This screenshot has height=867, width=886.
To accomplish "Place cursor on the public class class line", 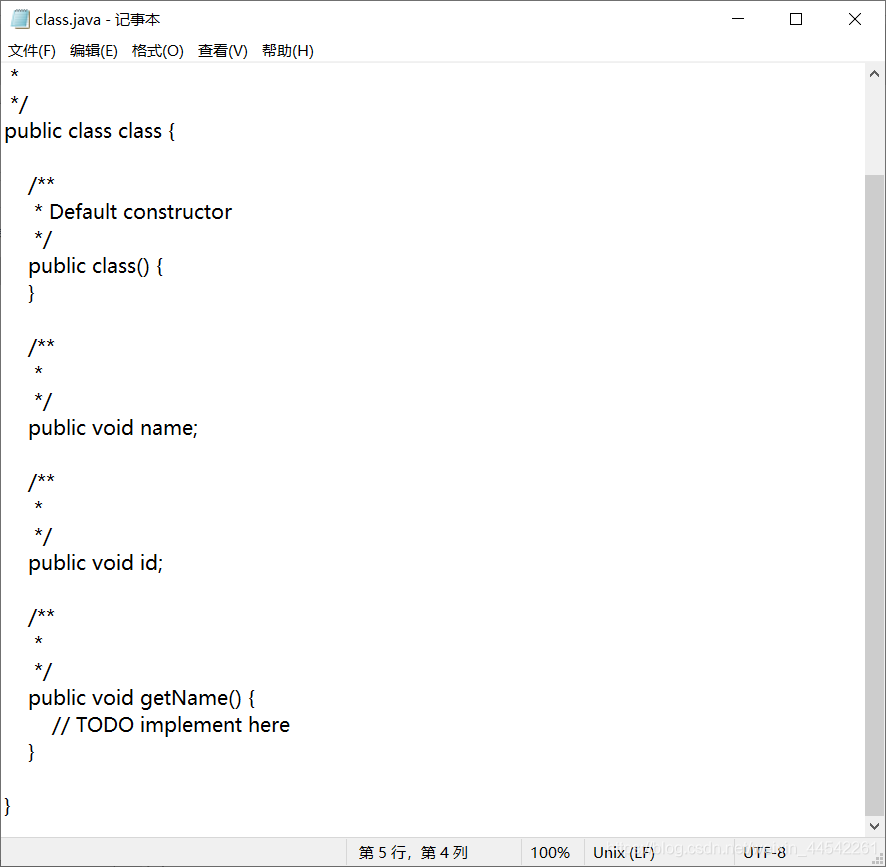I will (x=90, y=131).
